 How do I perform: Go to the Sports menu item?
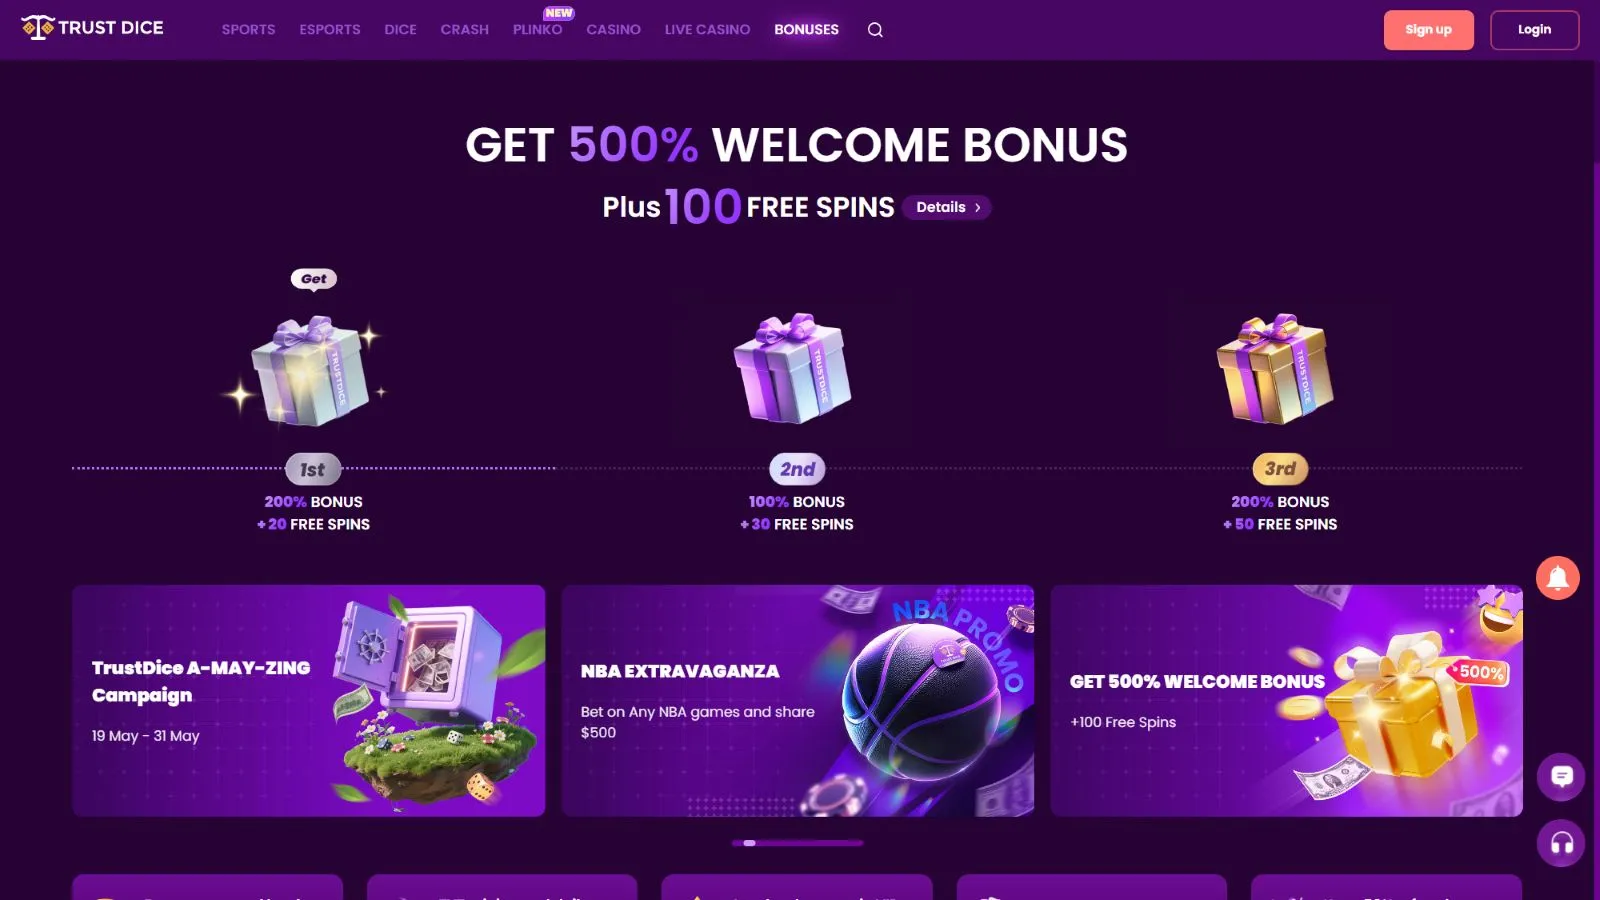(x=248, y=30)
